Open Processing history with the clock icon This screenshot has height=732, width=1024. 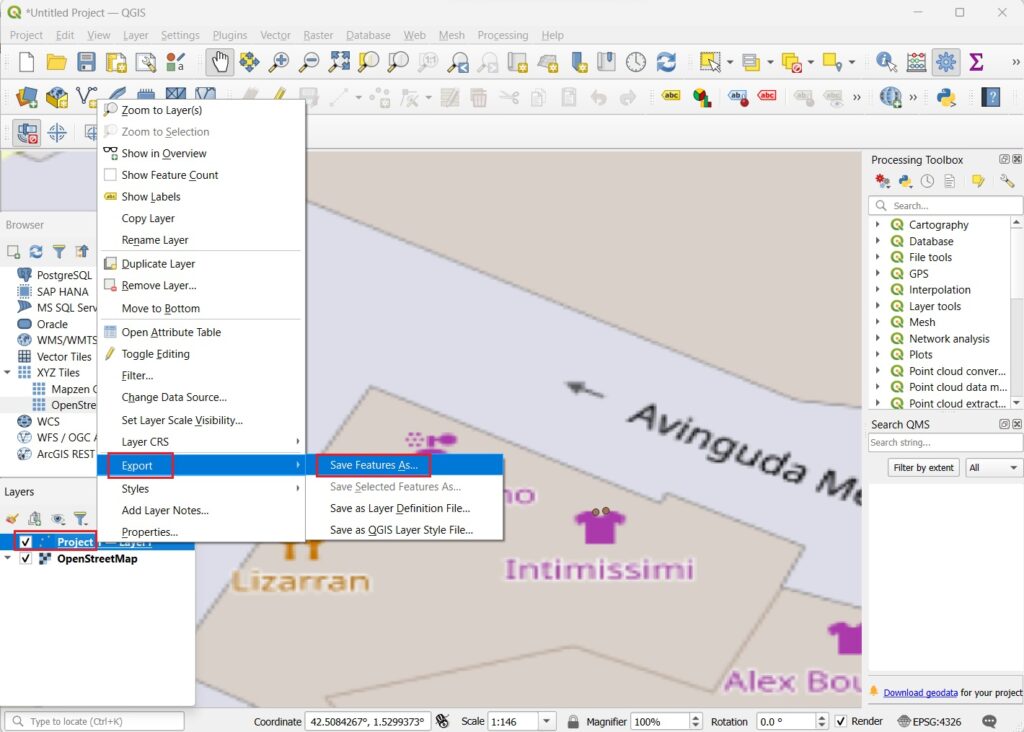click(x=926, y=180)
